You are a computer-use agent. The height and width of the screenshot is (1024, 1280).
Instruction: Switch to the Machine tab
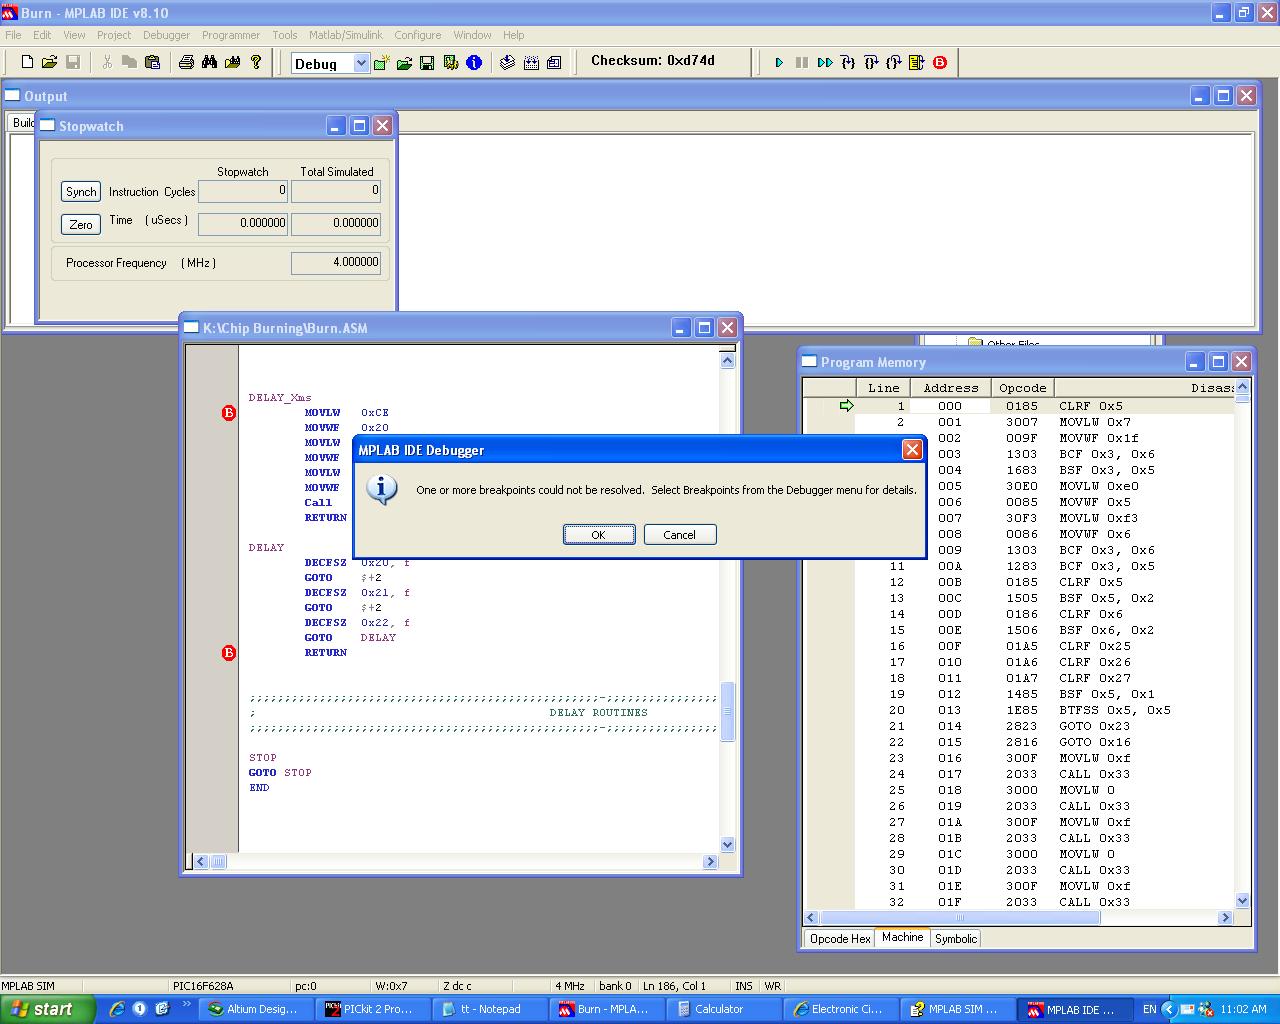[902, 938]
